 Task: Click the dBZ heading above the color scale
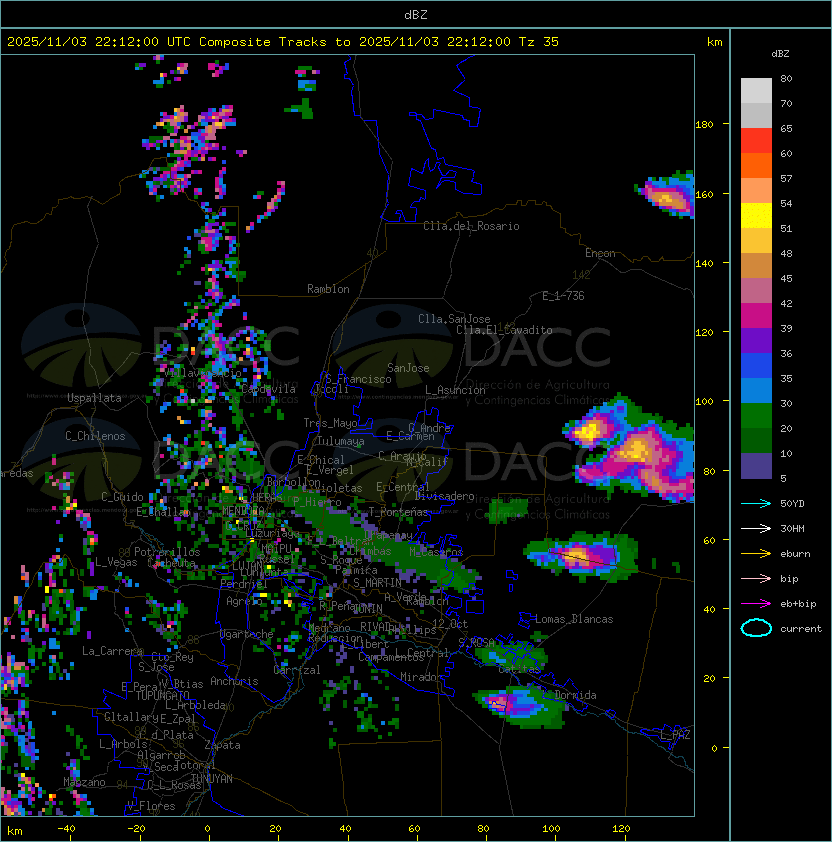(x=780, y=54)
